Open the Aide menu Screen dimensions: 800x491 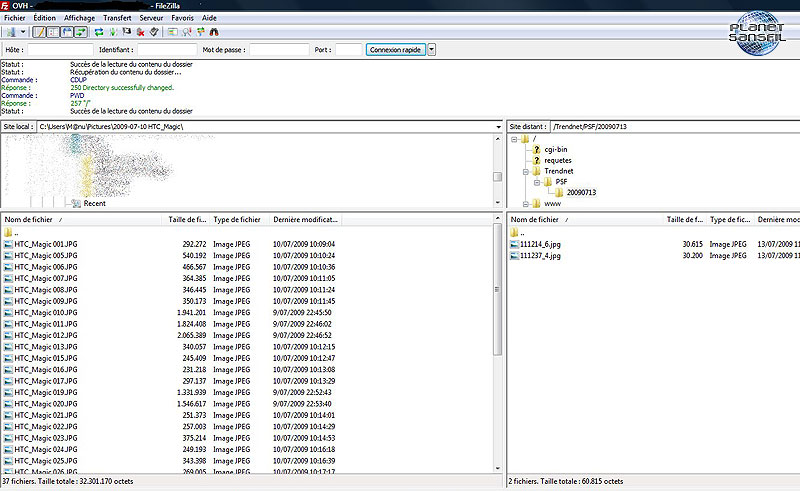click(209, 18)
